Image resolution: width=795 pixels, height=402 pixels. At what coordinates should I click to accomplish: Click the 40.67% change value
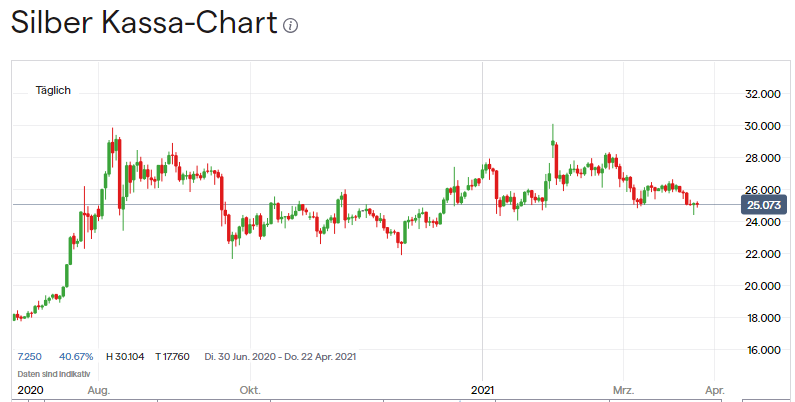(76, 356)
